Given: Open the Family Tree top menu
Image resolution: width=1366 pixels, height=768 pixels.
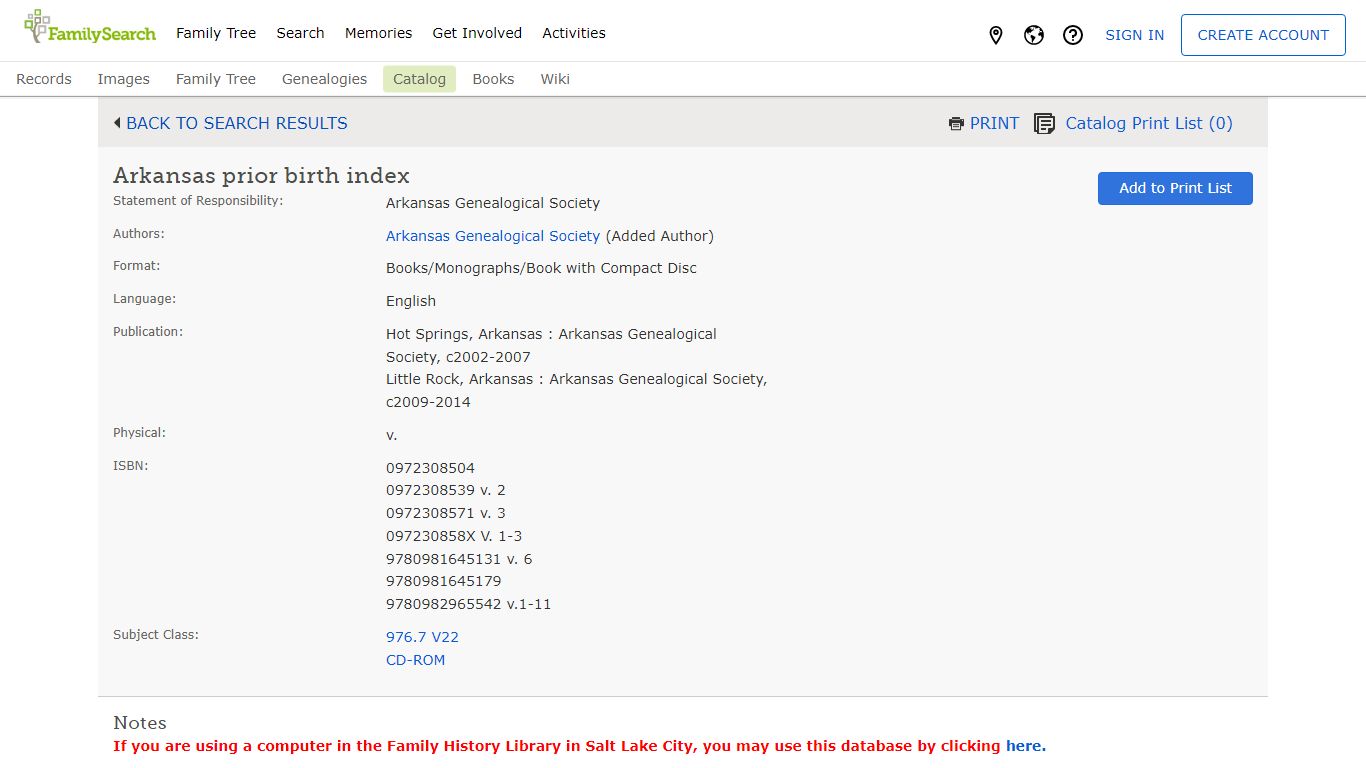Looking at the screenshot, I should click(x=216, y=33).
